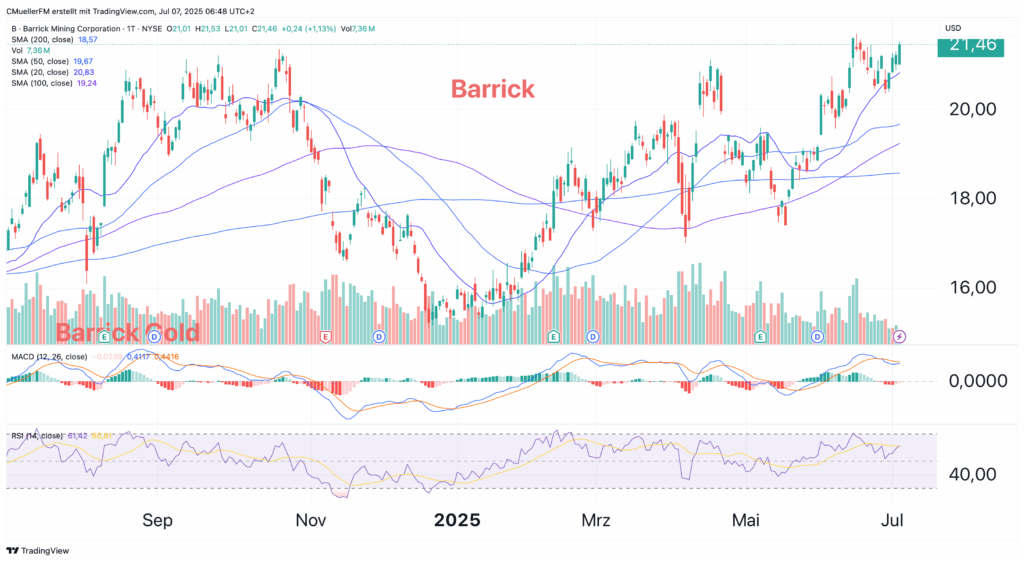Click the purple lightning bolt marker
The height and width of the screenshot is (562, 1024).
point(899,337)
